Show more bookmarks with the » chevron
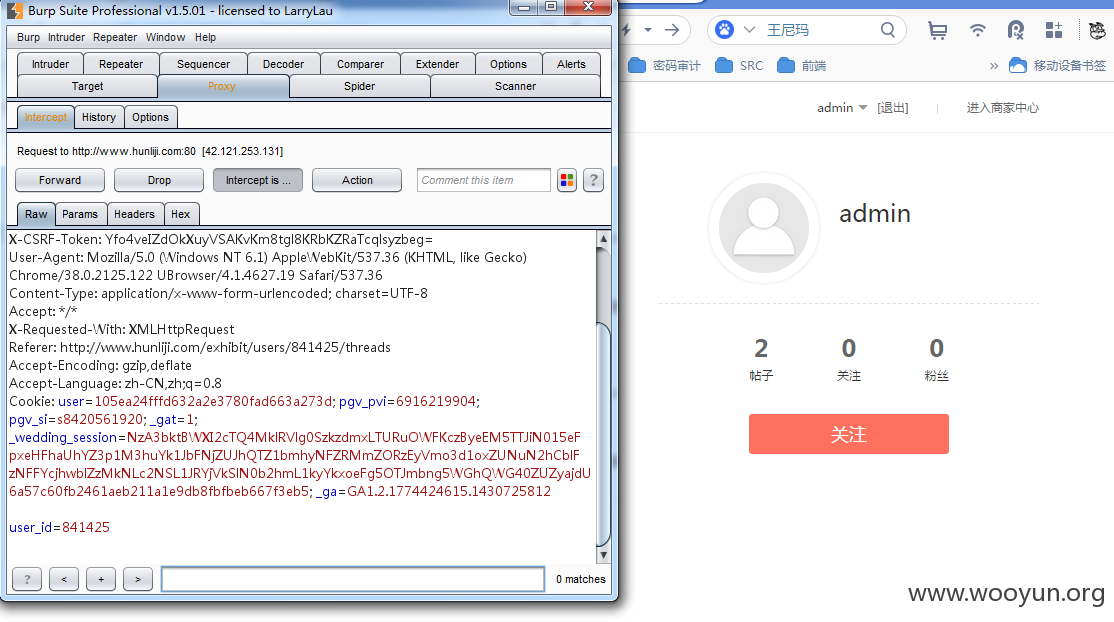 994,66
